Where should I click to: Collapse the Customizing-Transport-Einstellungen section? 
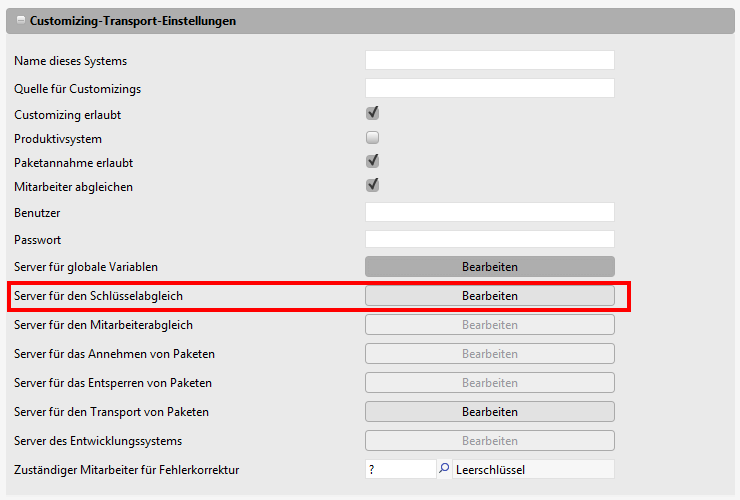tap(21, 21)
